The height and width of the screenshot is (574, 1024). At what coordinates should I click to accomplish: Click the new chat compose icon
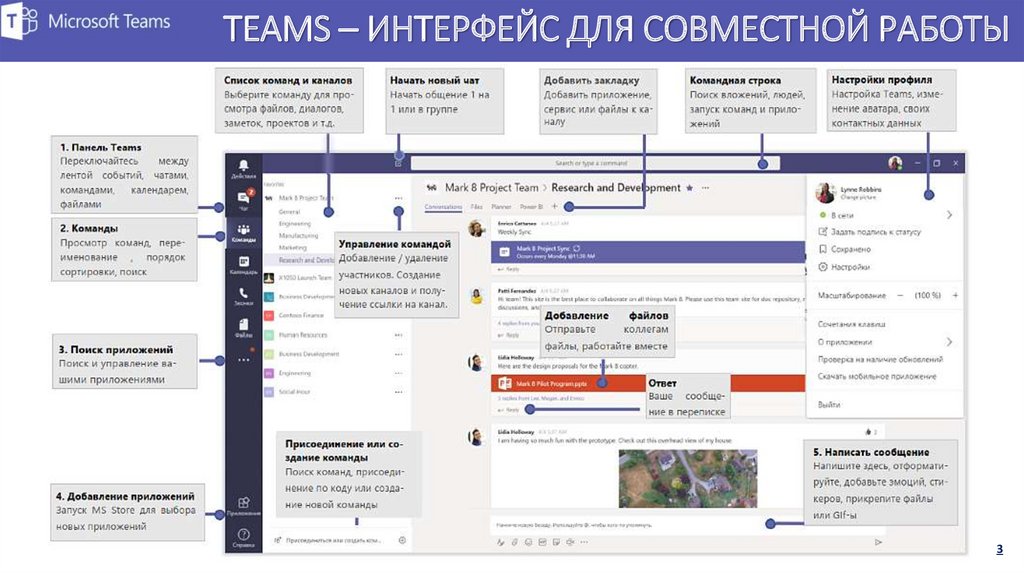398,163
